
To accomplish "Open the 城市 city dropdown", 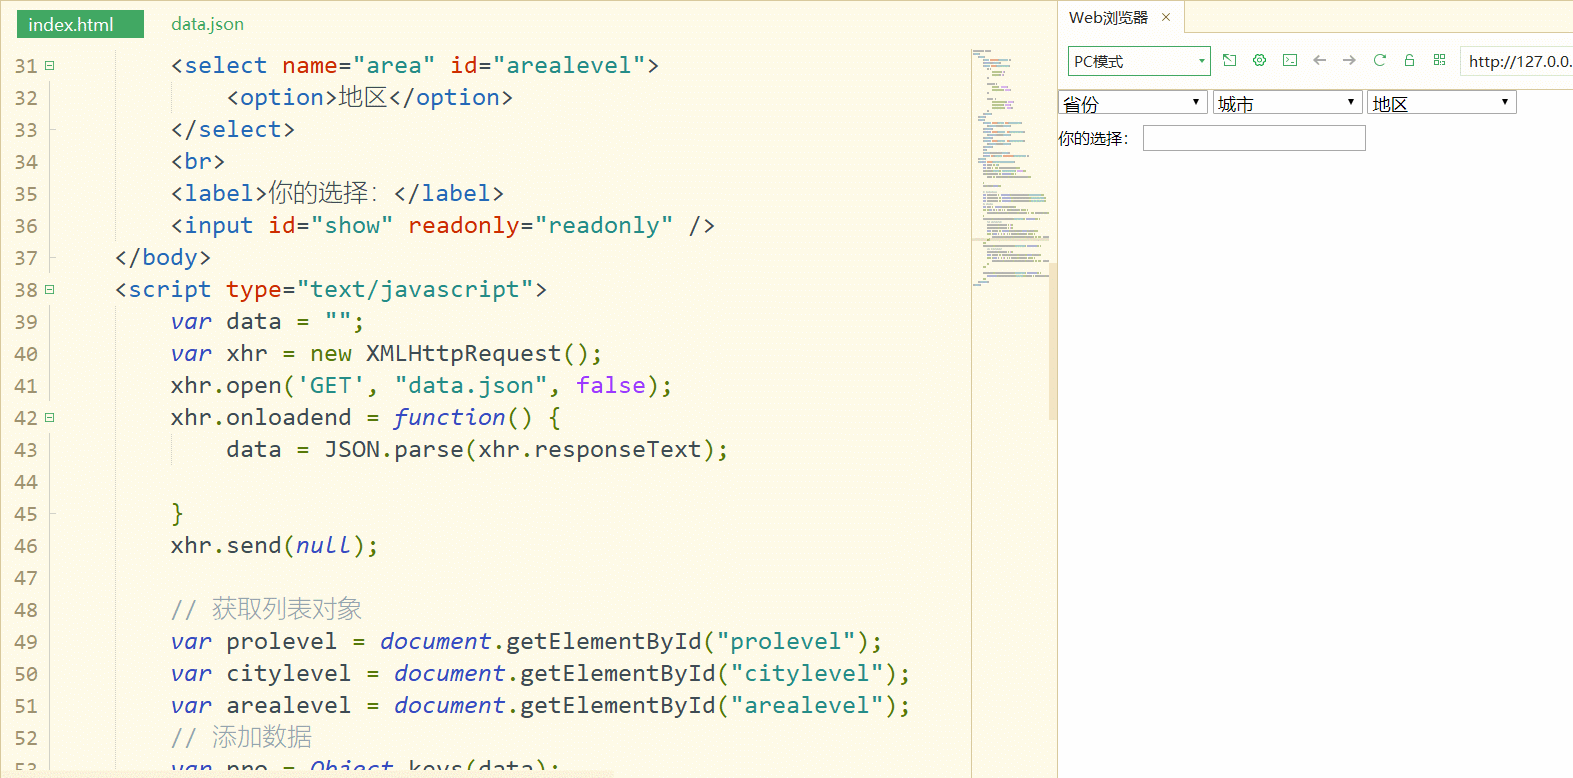I will click(x=1288, y=103).
